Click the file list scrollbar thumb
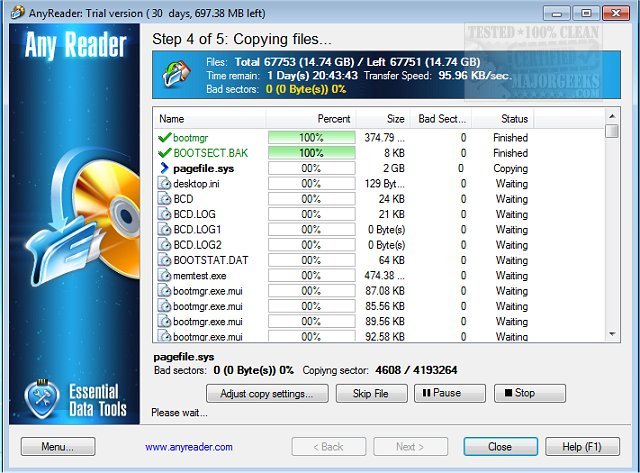The width and height of the screenshot is (640, 473). coord(612,131)
